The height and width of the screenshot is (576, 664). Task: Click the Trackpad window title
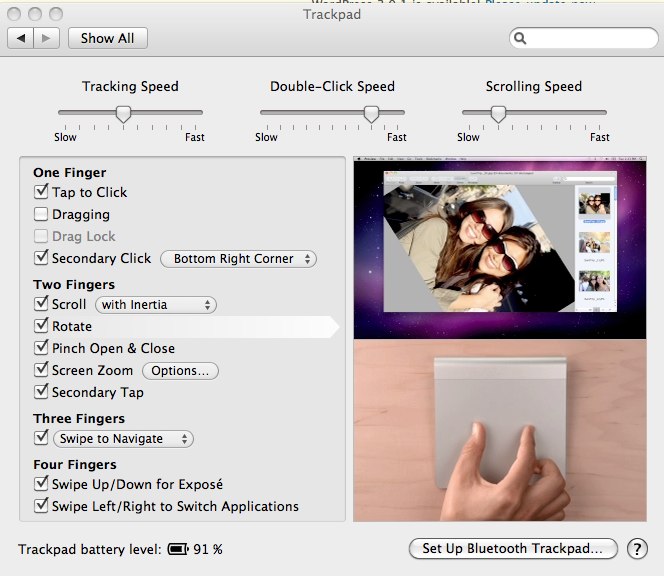(x=332, y=14)
